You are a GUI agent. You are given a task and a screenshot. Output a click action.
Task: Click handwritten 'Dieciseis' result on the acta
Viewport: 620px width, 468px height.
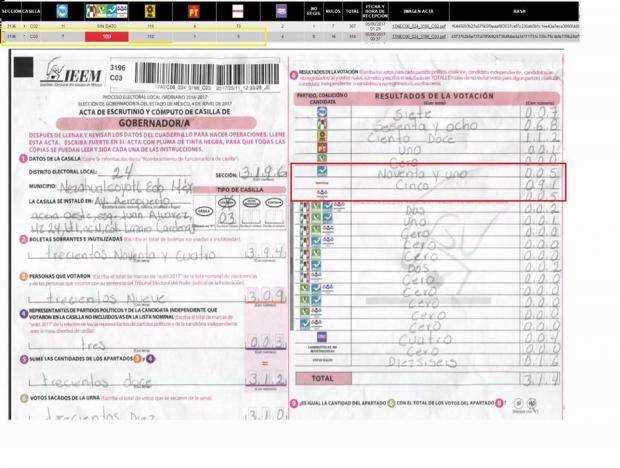422,362
